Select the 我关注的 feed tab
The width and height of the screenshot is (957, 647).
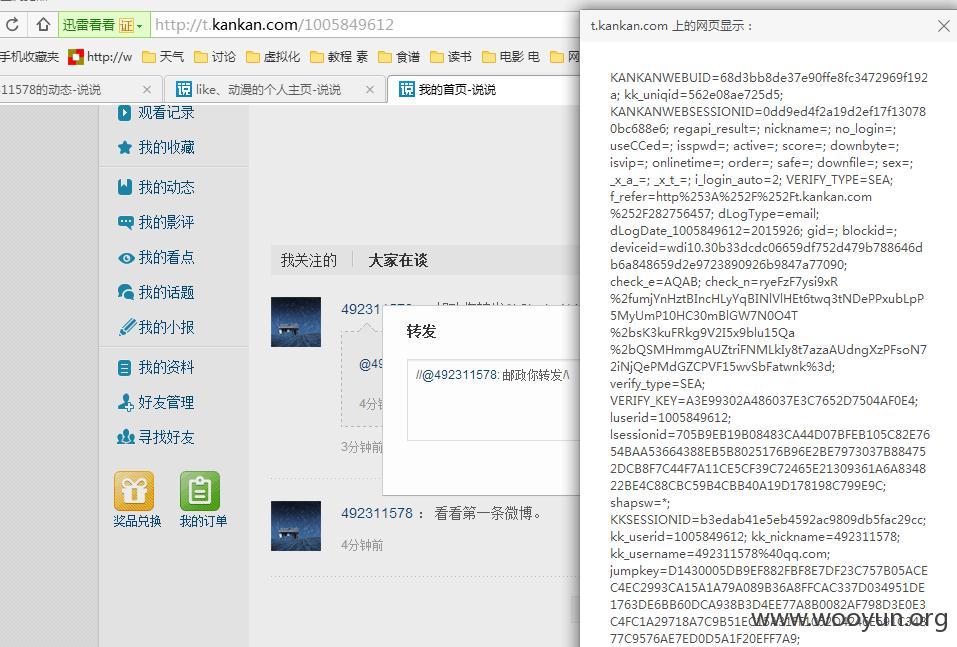point(309,261)
